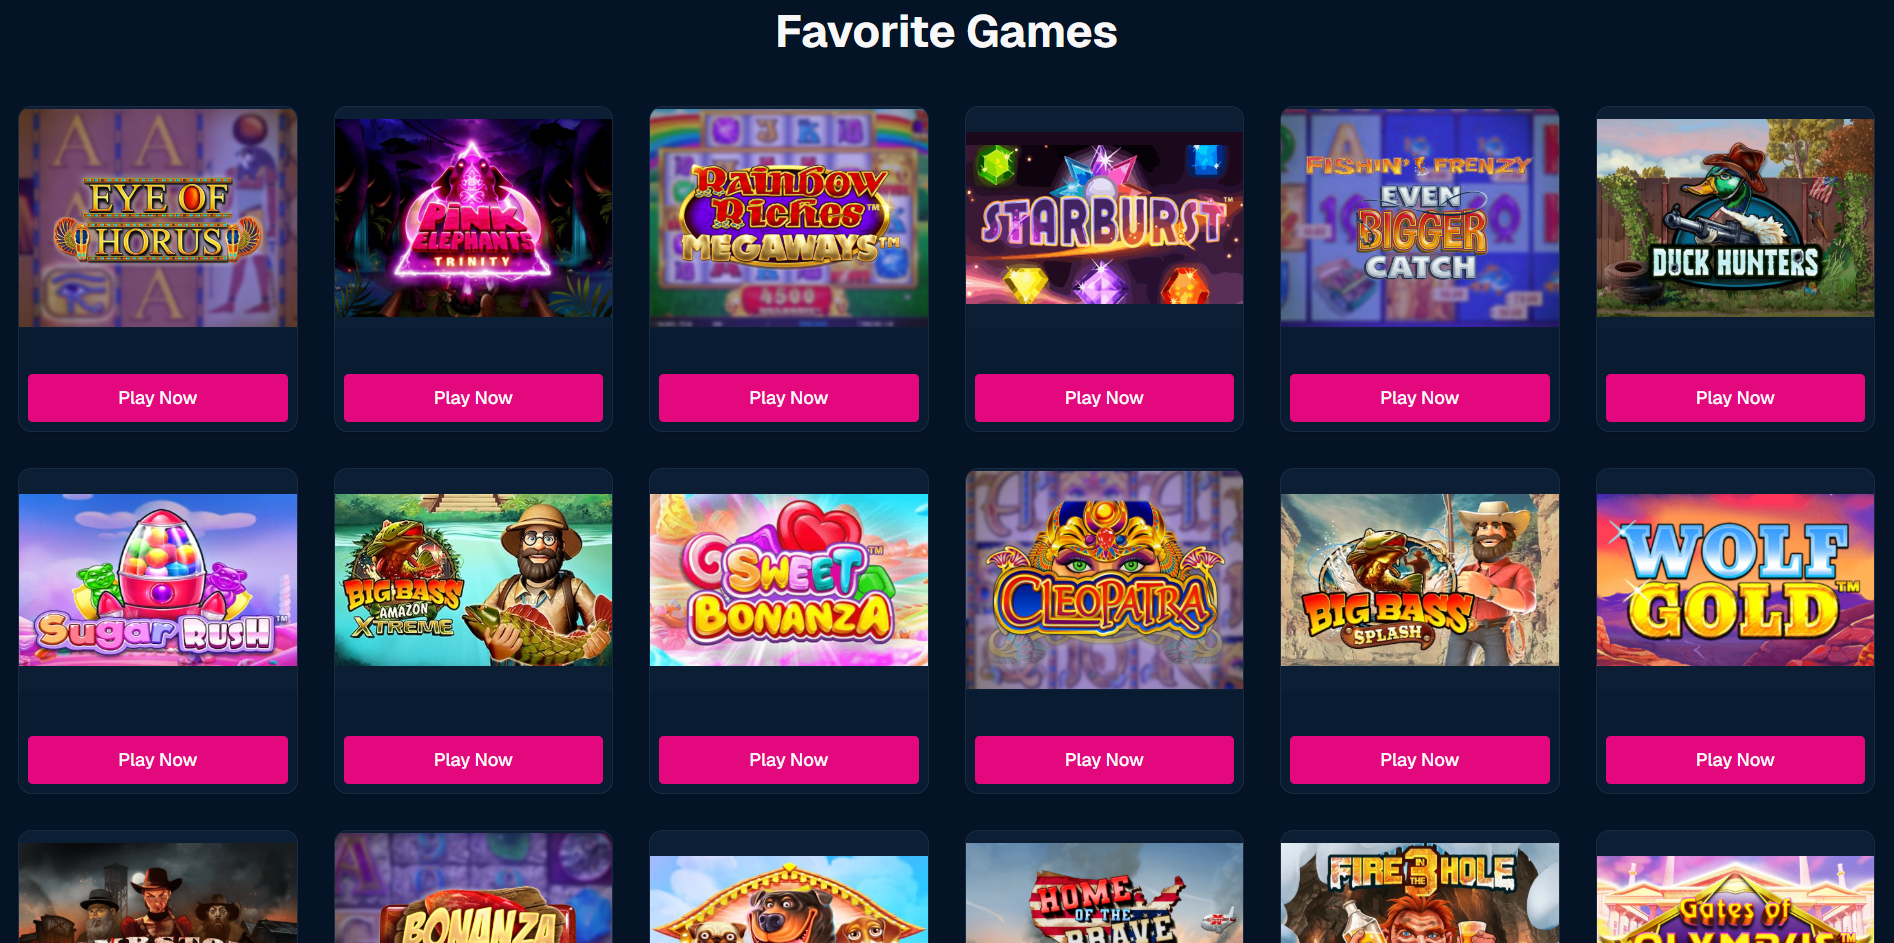
Task: Start Duck Hunters with Play Now
Action: coord(1735,398)
